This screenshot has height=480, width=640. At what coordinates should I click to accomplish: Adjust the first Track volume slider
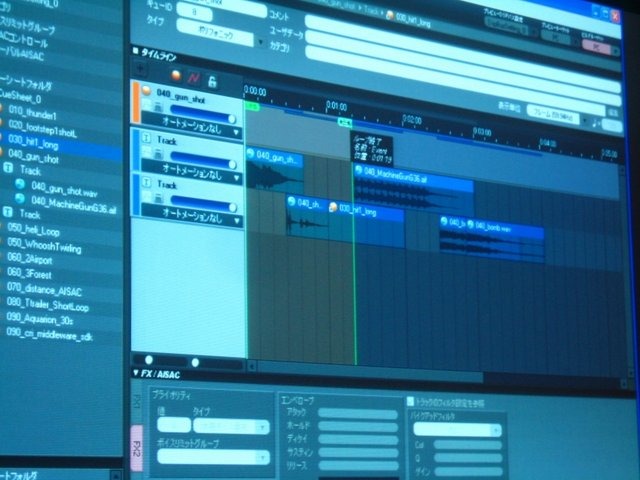point(203,160)
